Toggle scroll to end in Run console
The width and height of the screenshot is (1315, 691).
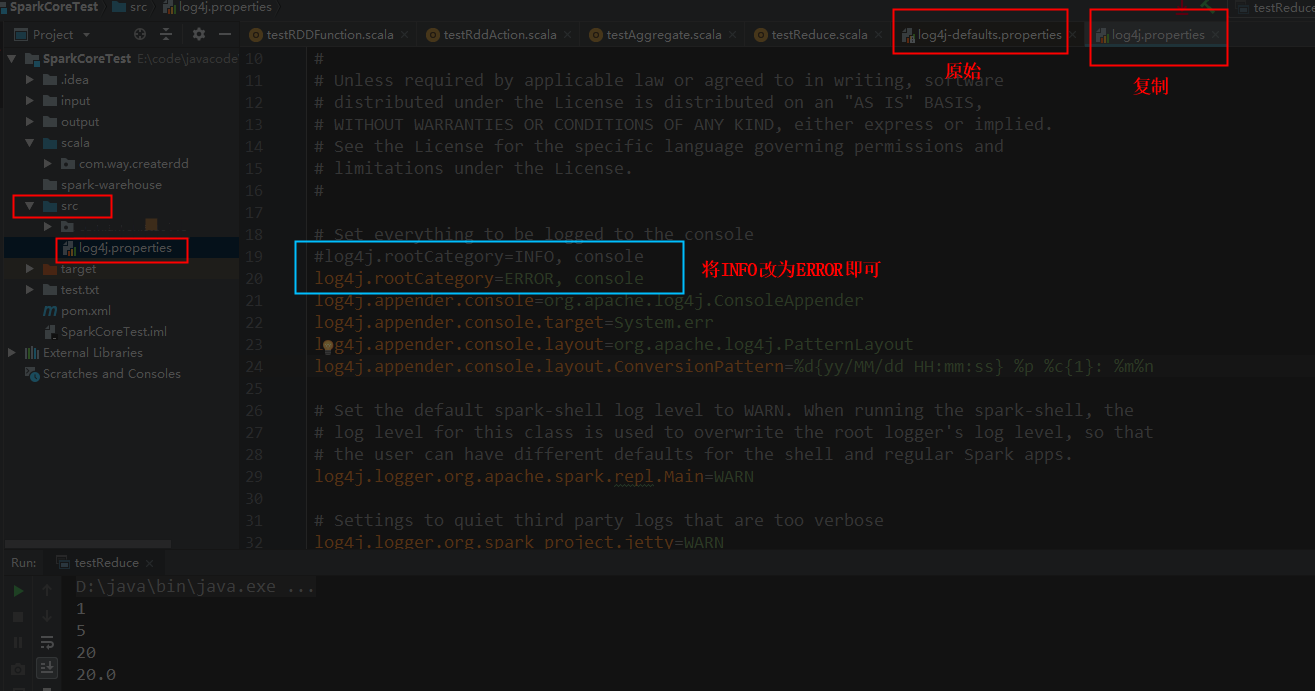pyautogui.click(x=47, y=667)
